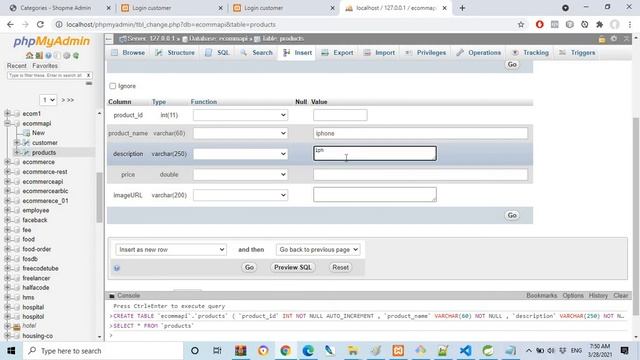This screenshot has width=640, height=360.
Task: Open phpMyAdmin home icon in sidebar
Action: [29, 56]
